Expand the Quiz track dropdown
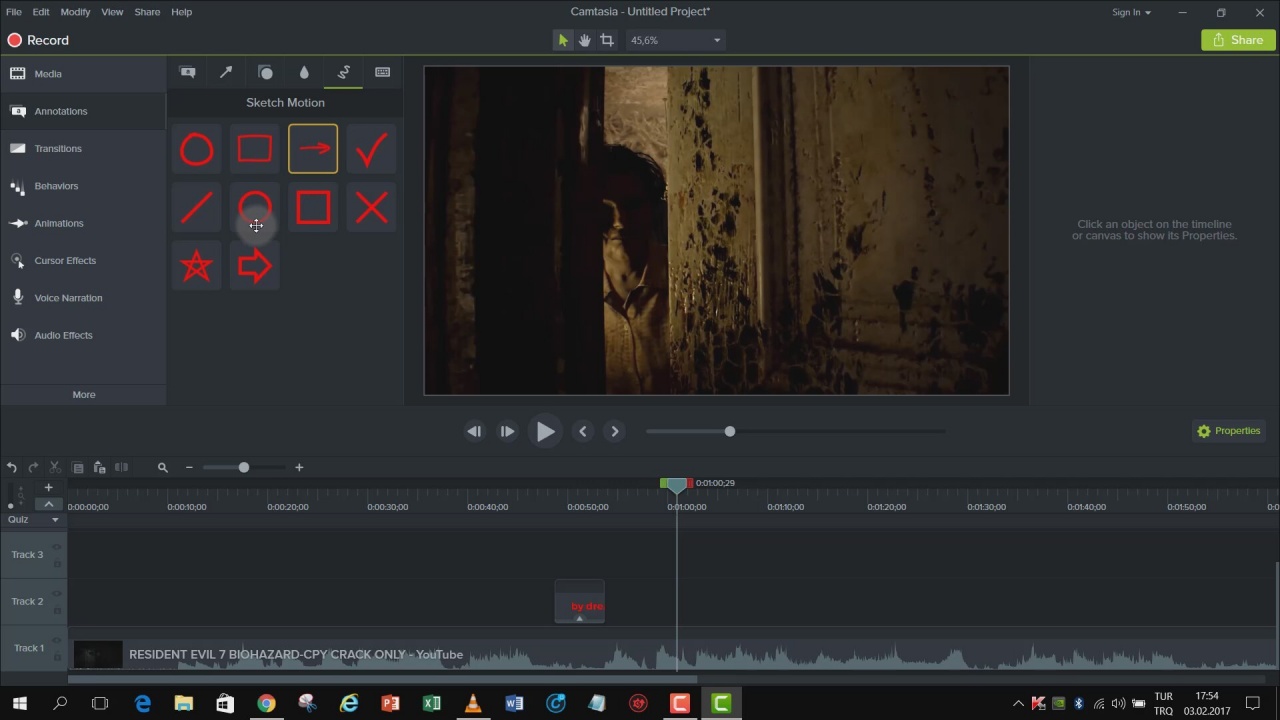 [x=55, y=520]
